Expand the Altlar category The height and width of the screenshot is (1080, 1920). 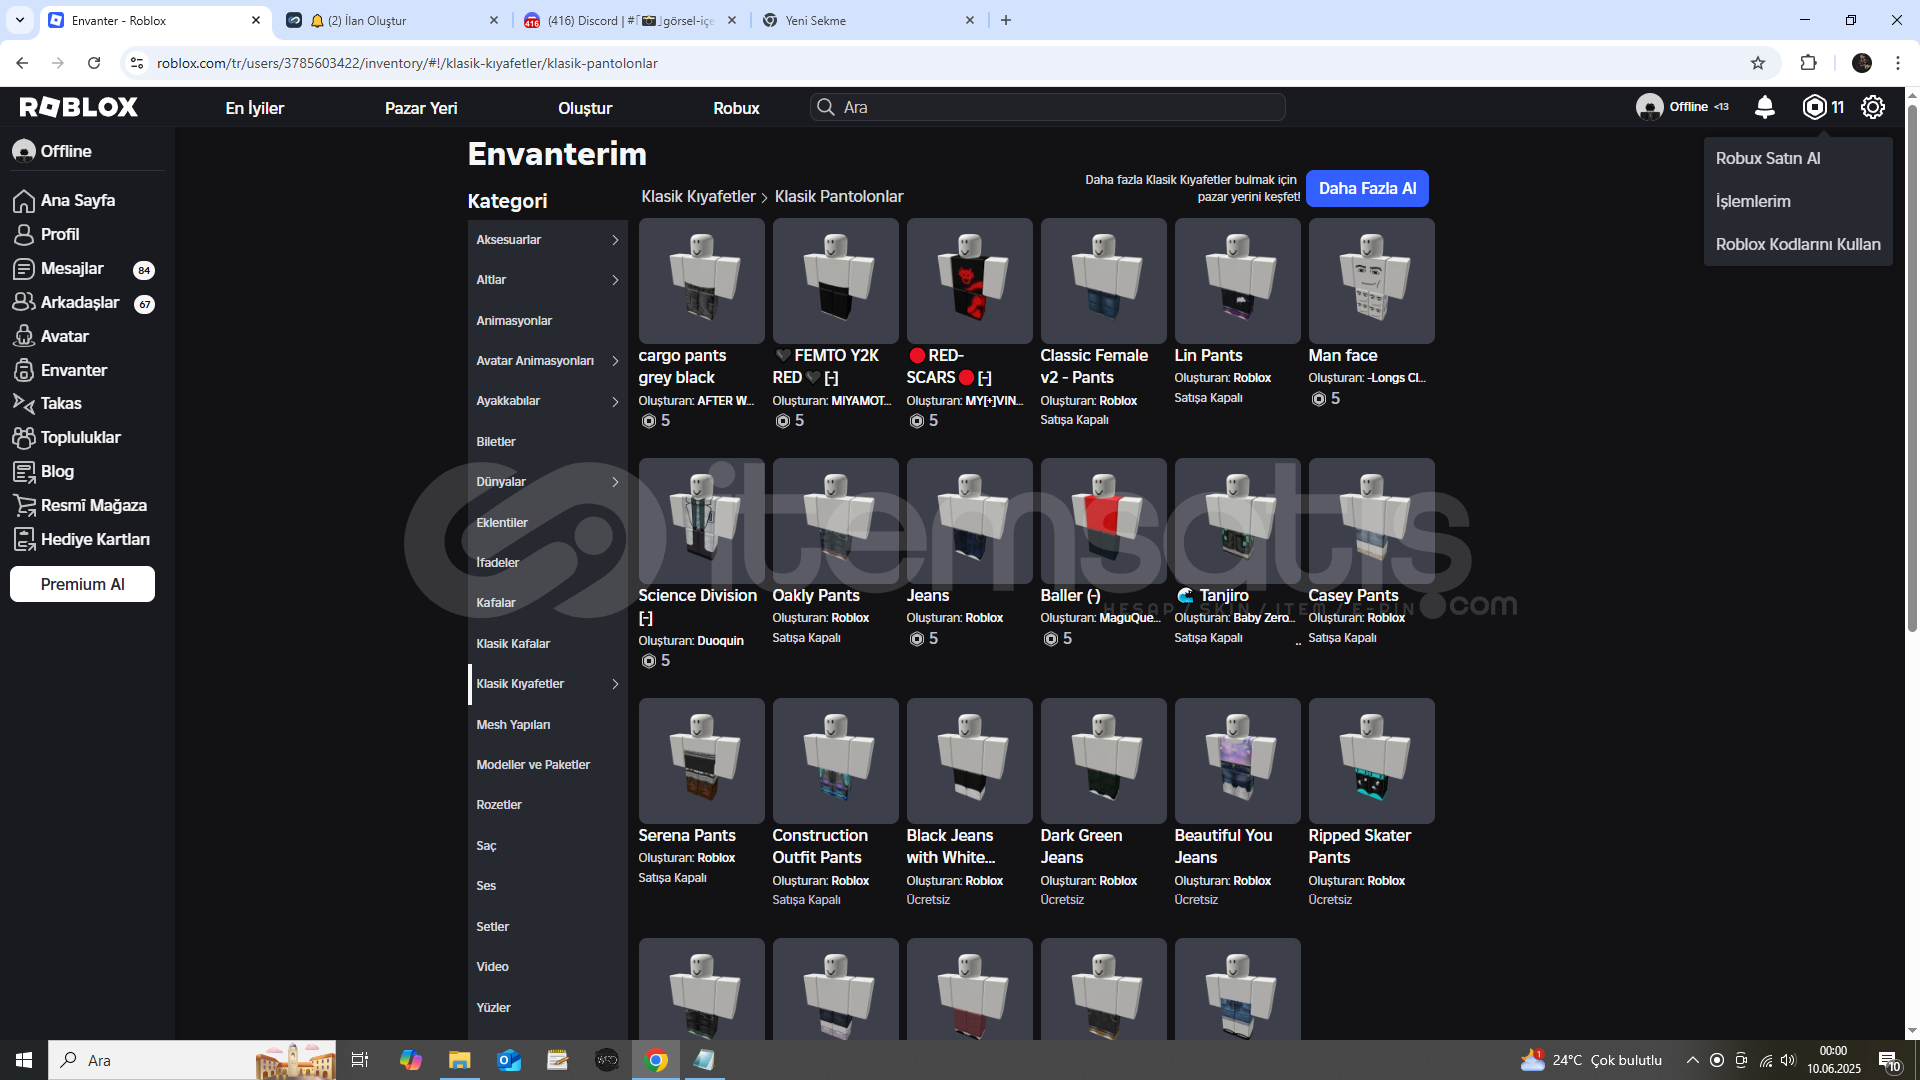(548, 280)
